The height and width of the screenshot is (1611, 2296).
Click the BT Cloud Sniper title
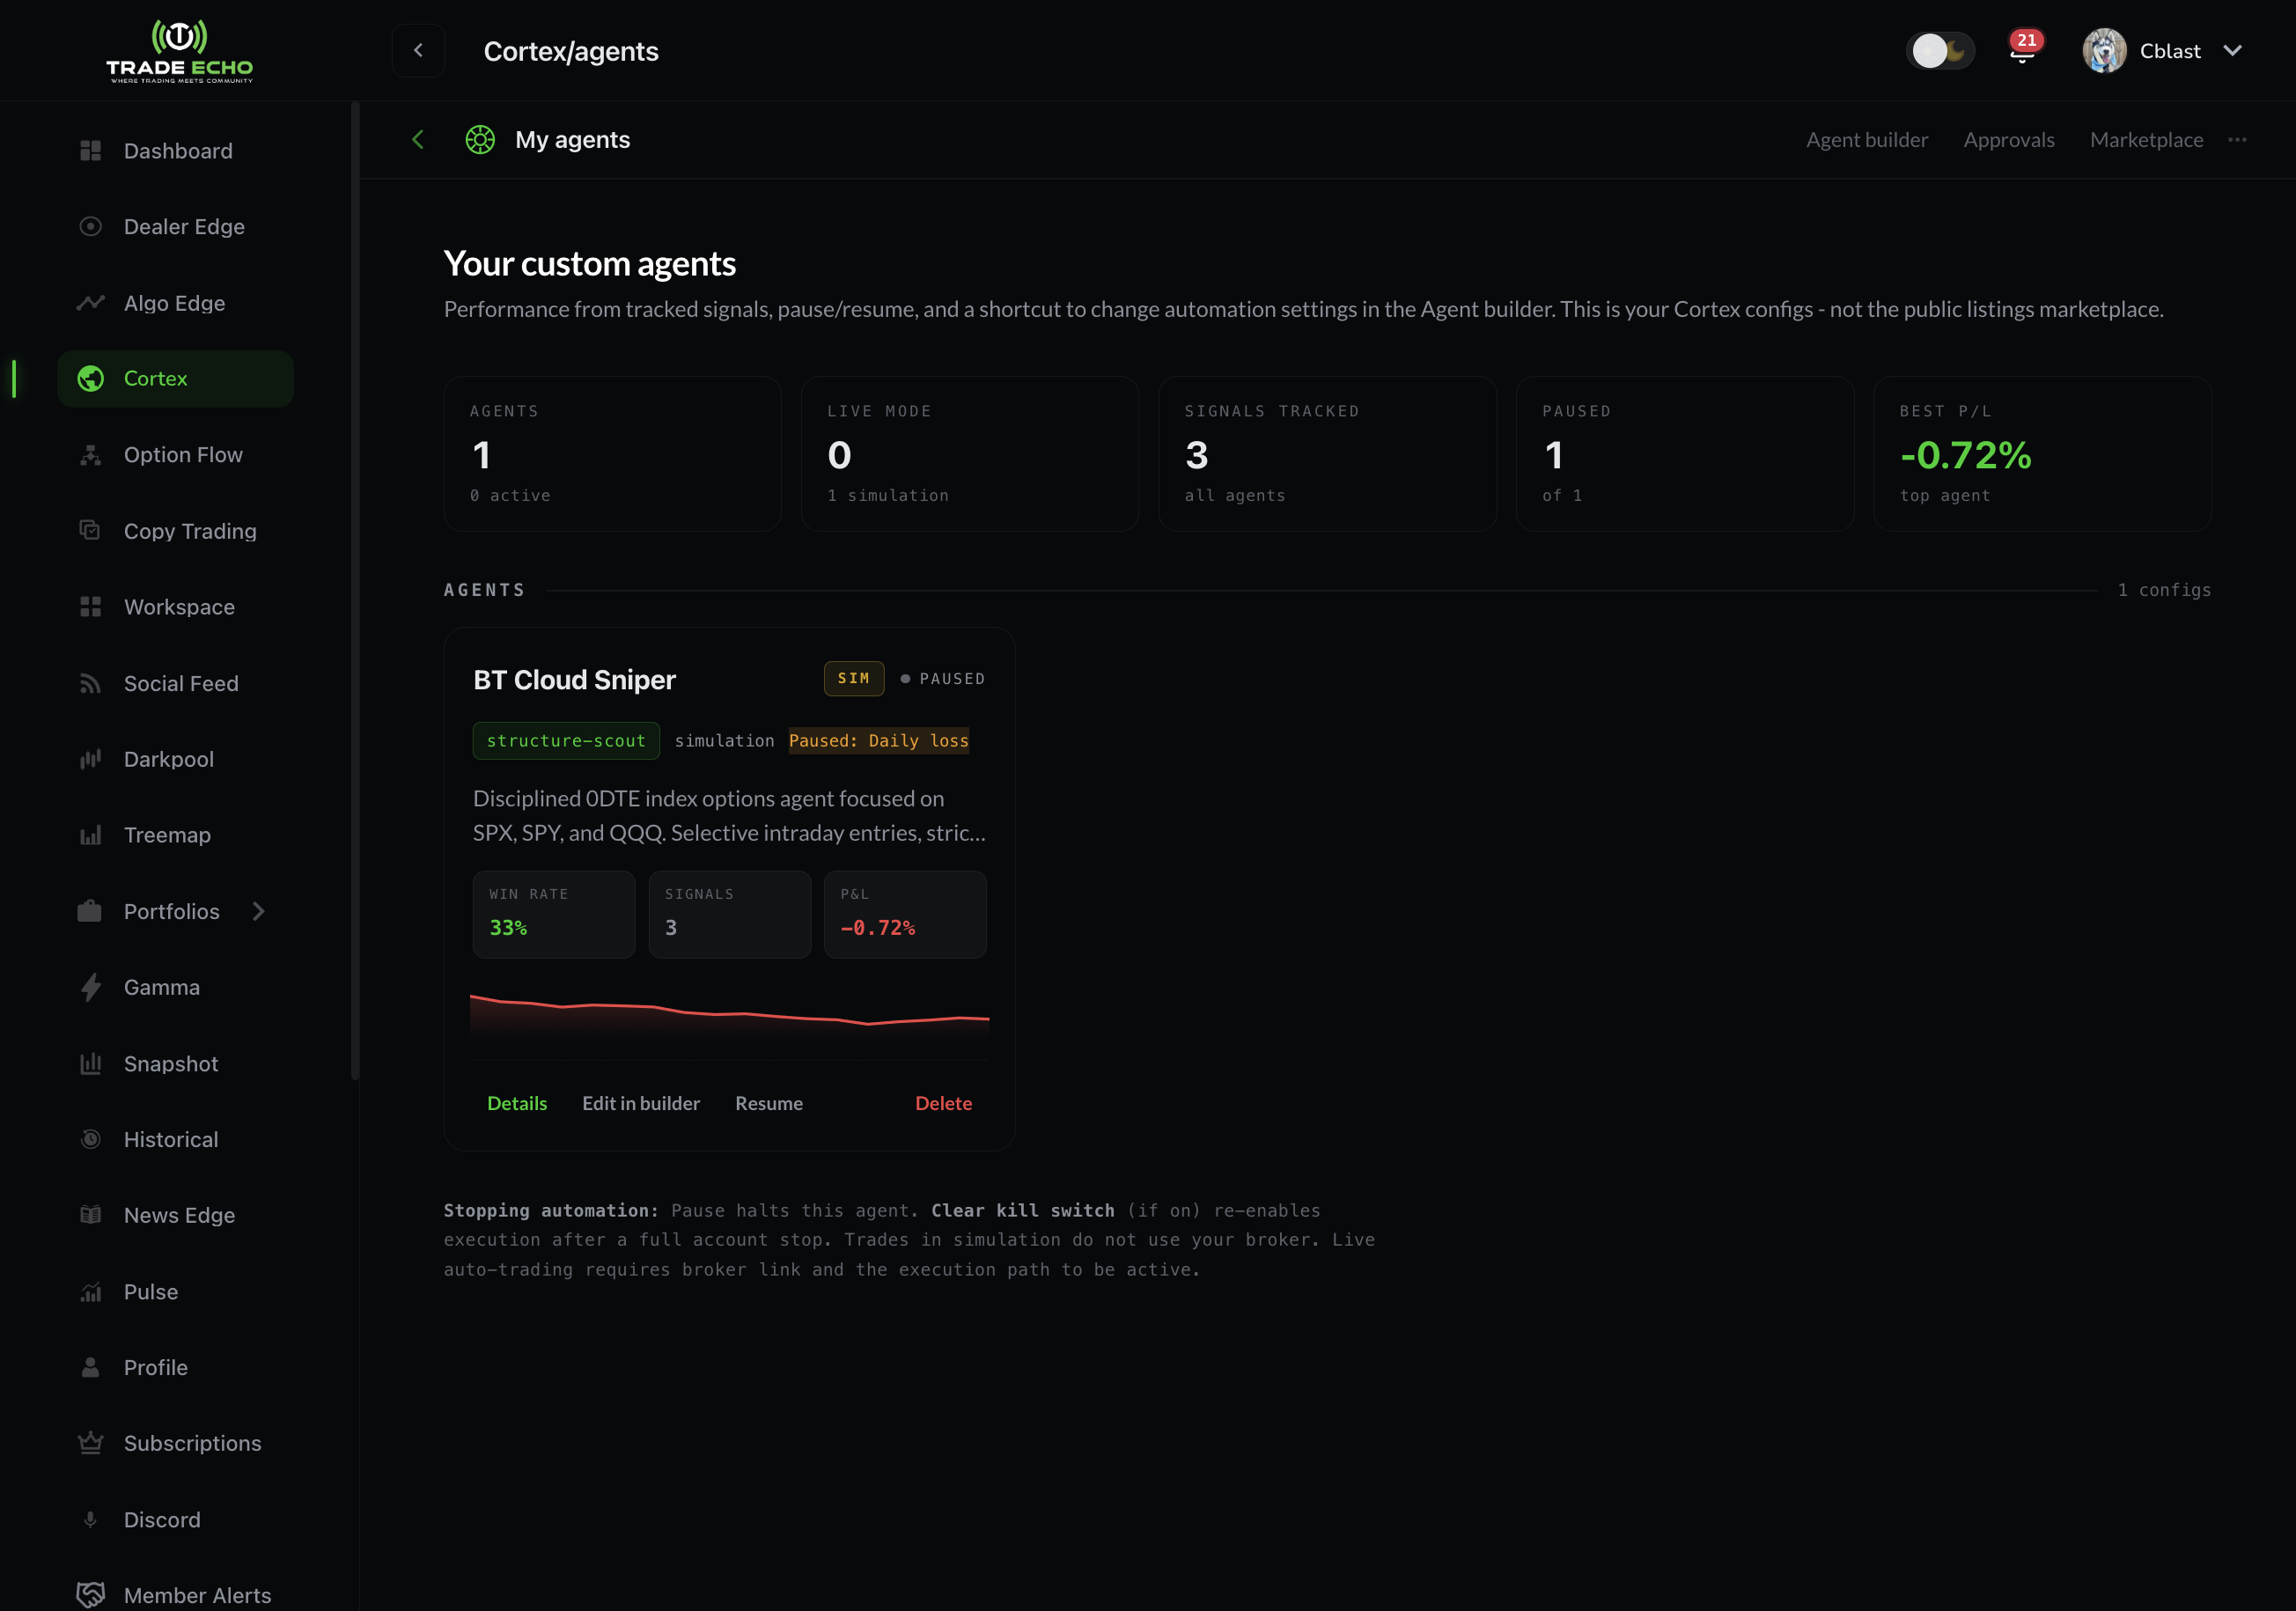(x=574, y=680)
